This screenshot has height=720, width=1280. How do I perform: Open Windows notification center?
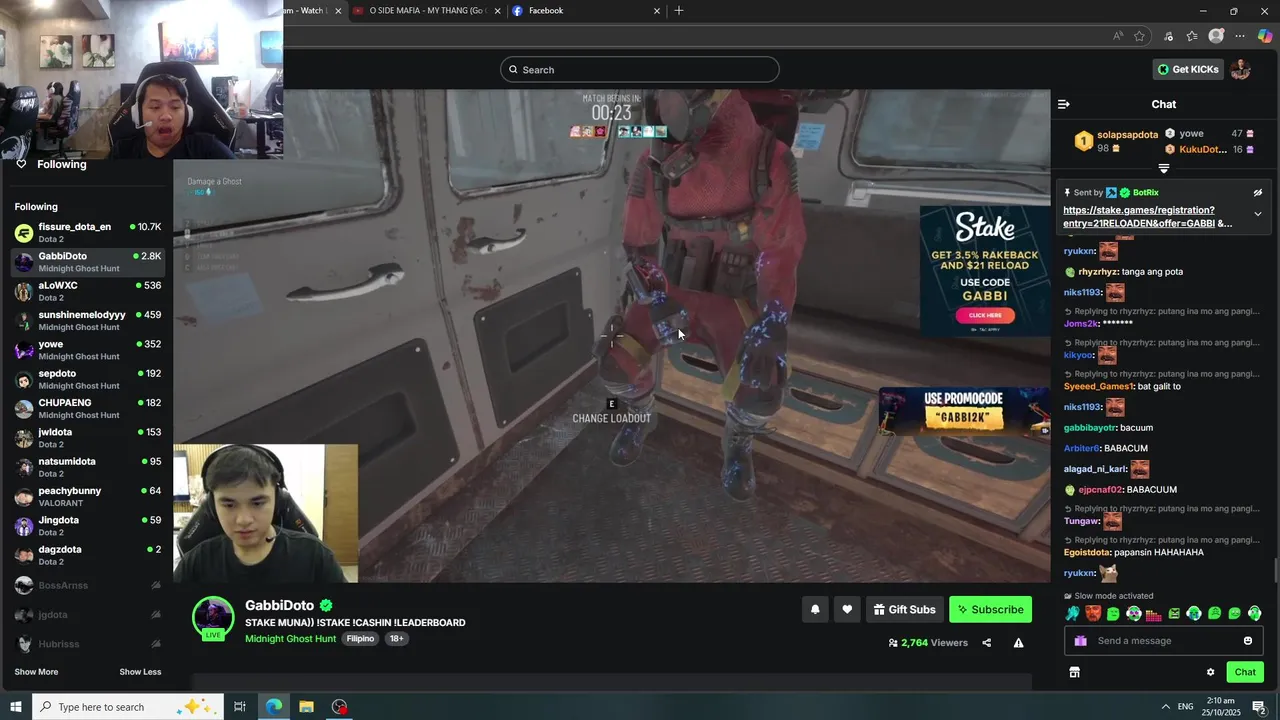pyautogui.click(x=1260, y=707)
